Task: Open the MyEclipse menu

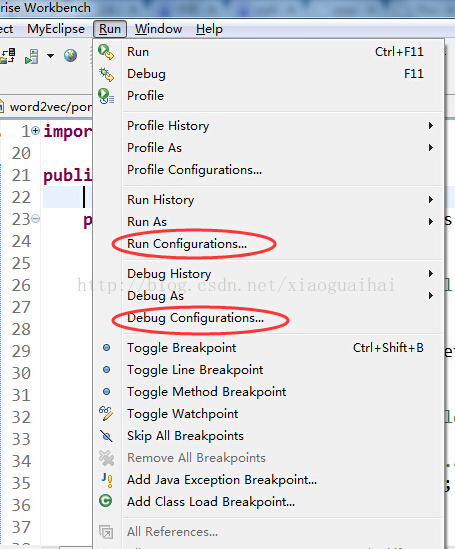Action: 56,29
